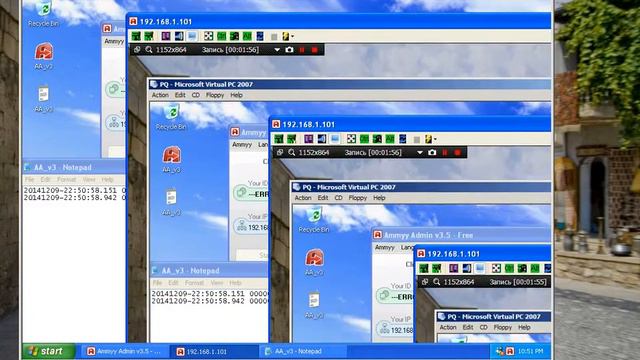The height and width of the screenshot is (360, 640).
Task: Click full screen icon in innermost 192.168.1.101 toolbar
Action: 496,269
